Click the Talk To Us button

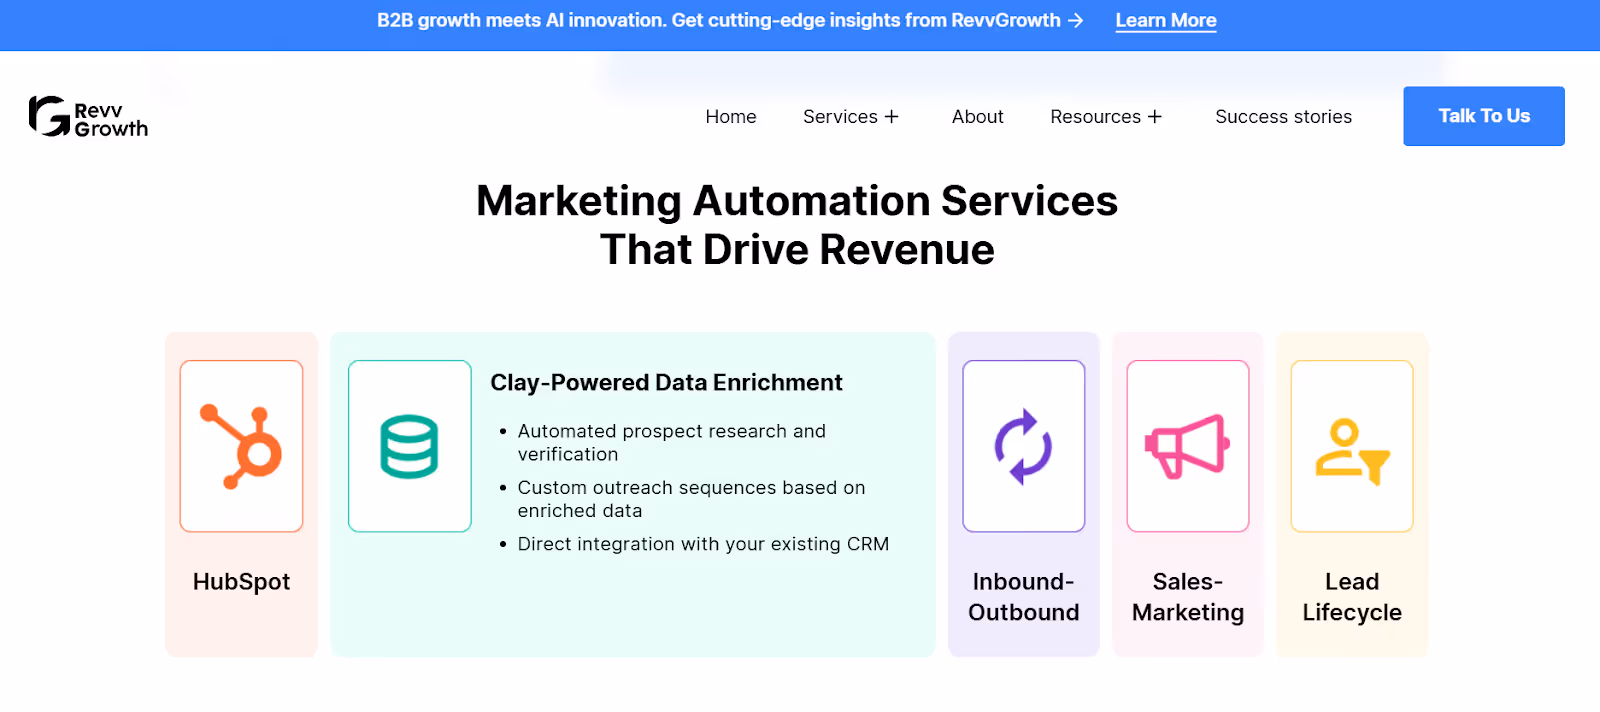tap(1484, 116)
